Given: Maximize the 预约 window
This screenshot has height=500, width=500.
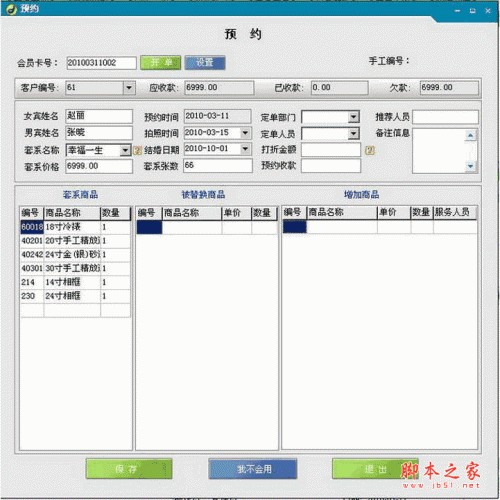Looking at the screenshot, I should tap(472, 11).
